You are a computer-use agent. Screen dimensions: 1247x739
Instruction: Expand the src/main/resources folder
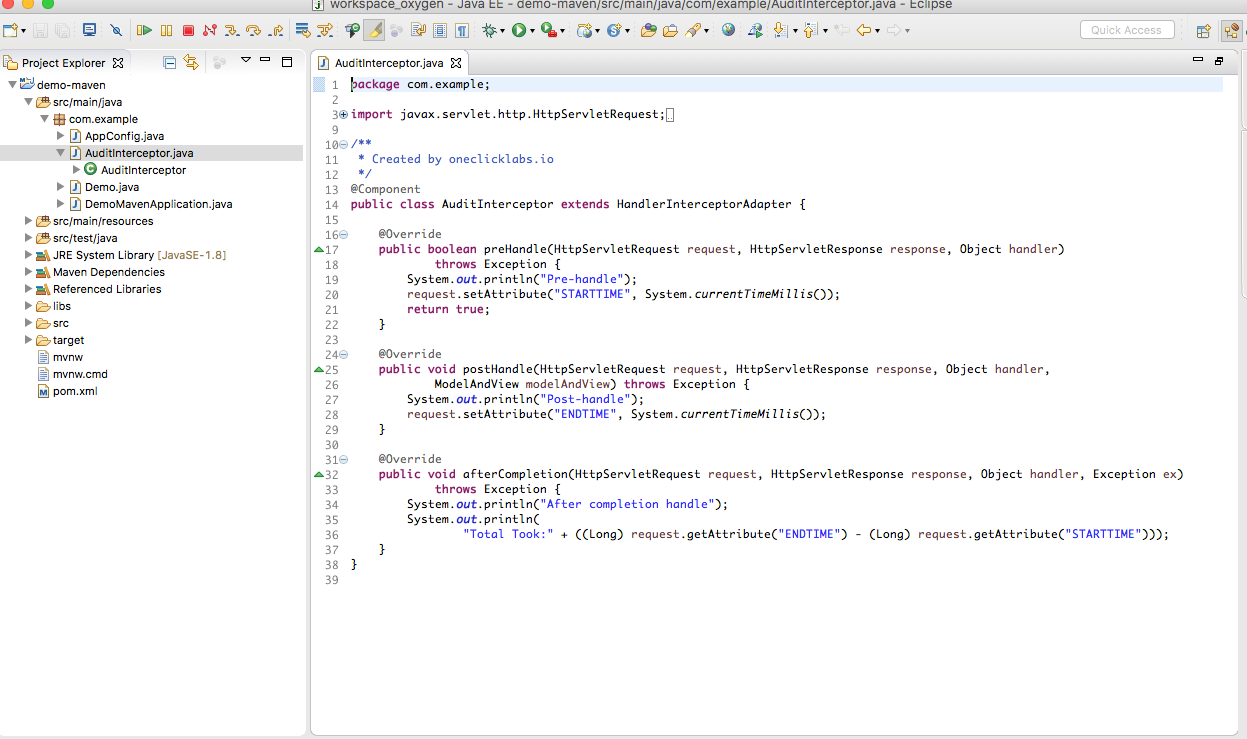tap(26, 221)
